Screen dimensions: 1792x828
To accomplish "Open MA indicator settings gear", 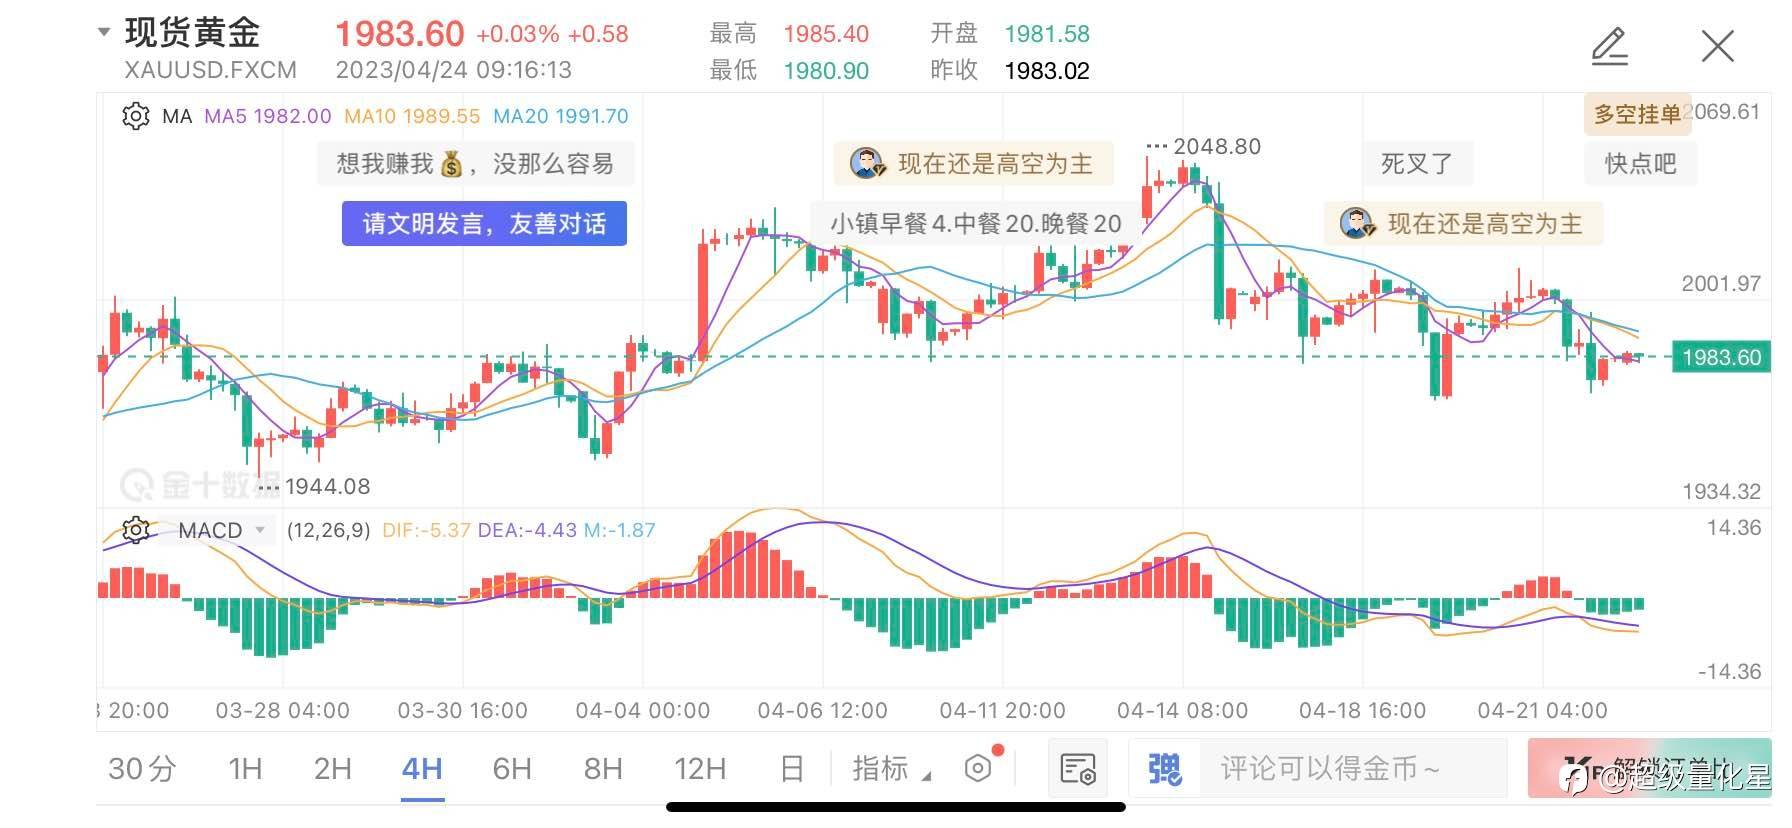I will [135, 116].
